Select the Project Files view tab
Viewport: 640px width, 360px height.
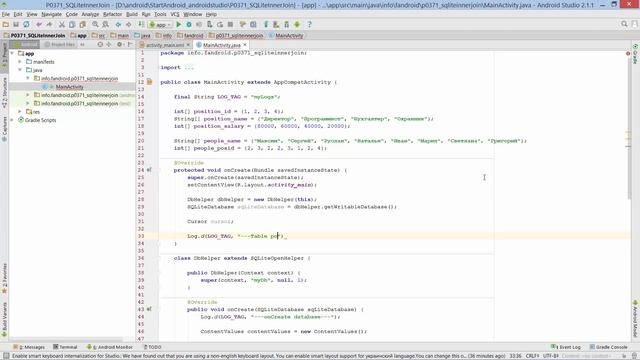(x=60, y=44)
